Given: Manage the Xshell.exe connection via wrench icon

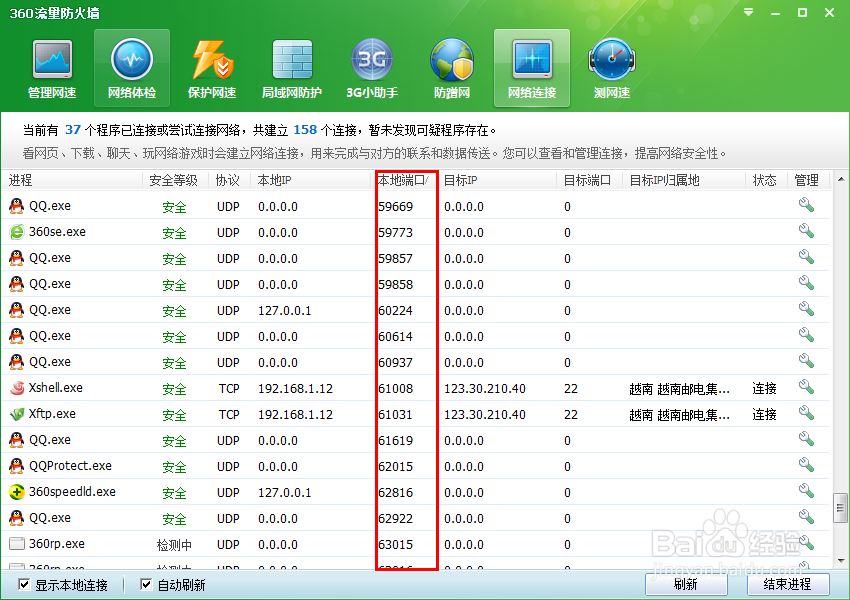Looking at the screenshot, I should (x=806, y=387).
